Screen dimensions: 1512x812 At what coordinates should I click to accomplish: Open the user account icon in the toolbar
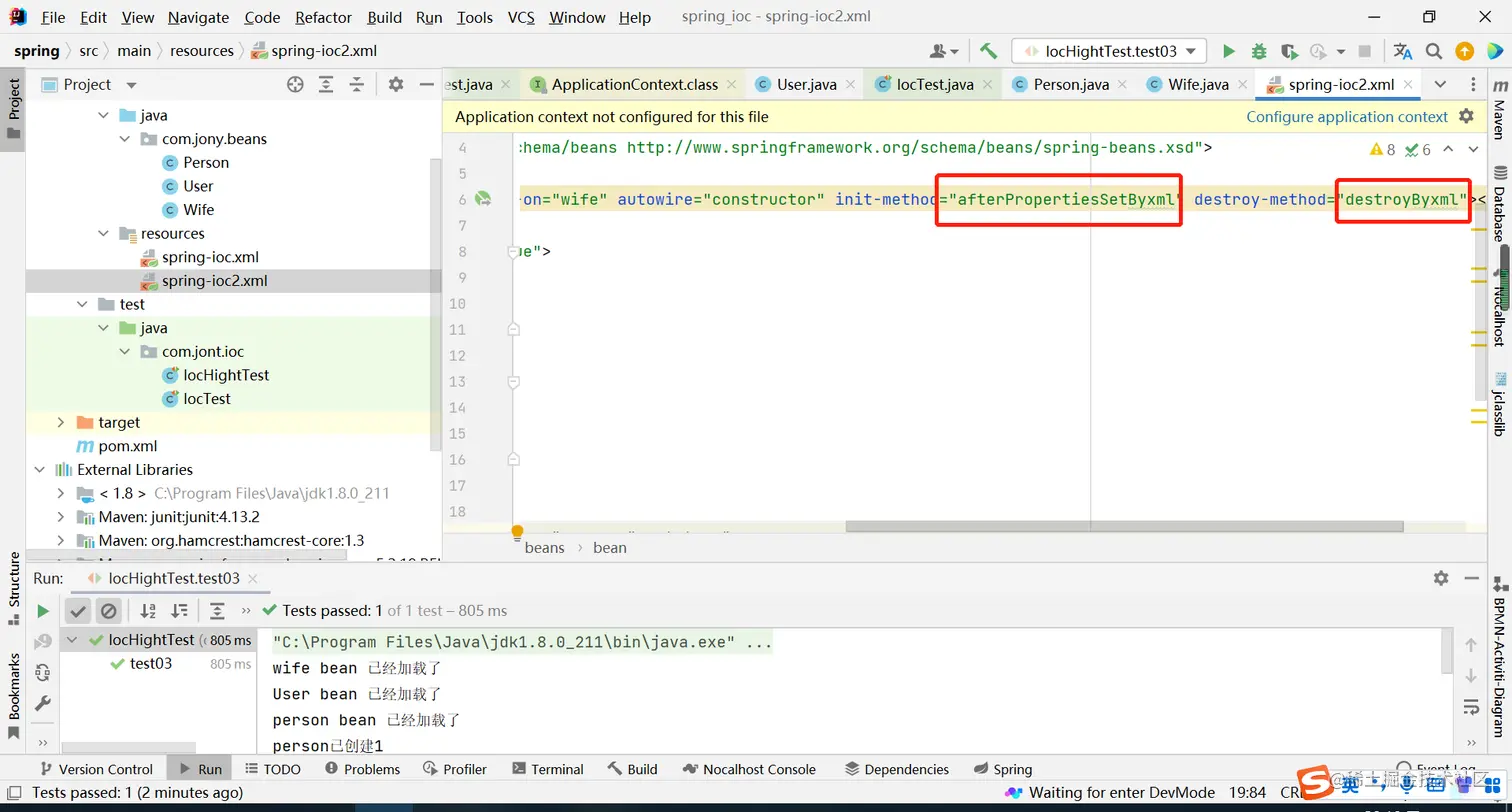point(944,51)
